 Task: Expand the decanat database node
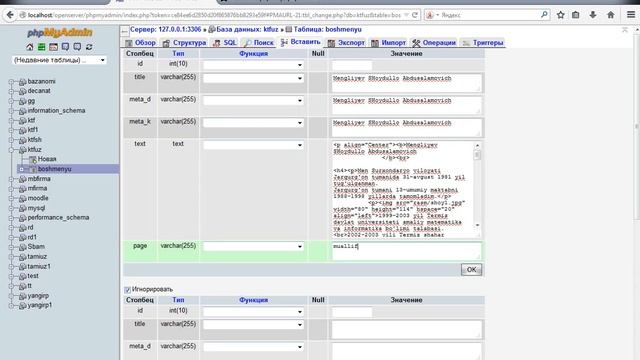pyautogui.click(x=11, y=91)
